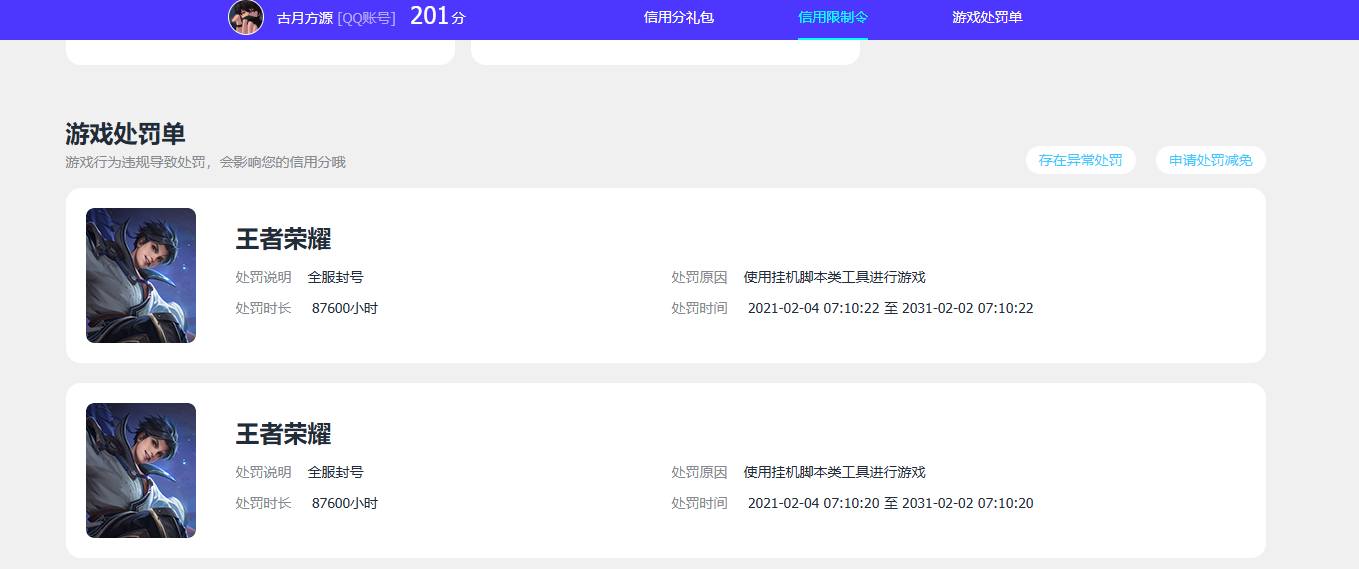Open game thumbnail of the 07:10:20 penalty card
This screenshot has height=569, width=1359.
coord(141,470)
